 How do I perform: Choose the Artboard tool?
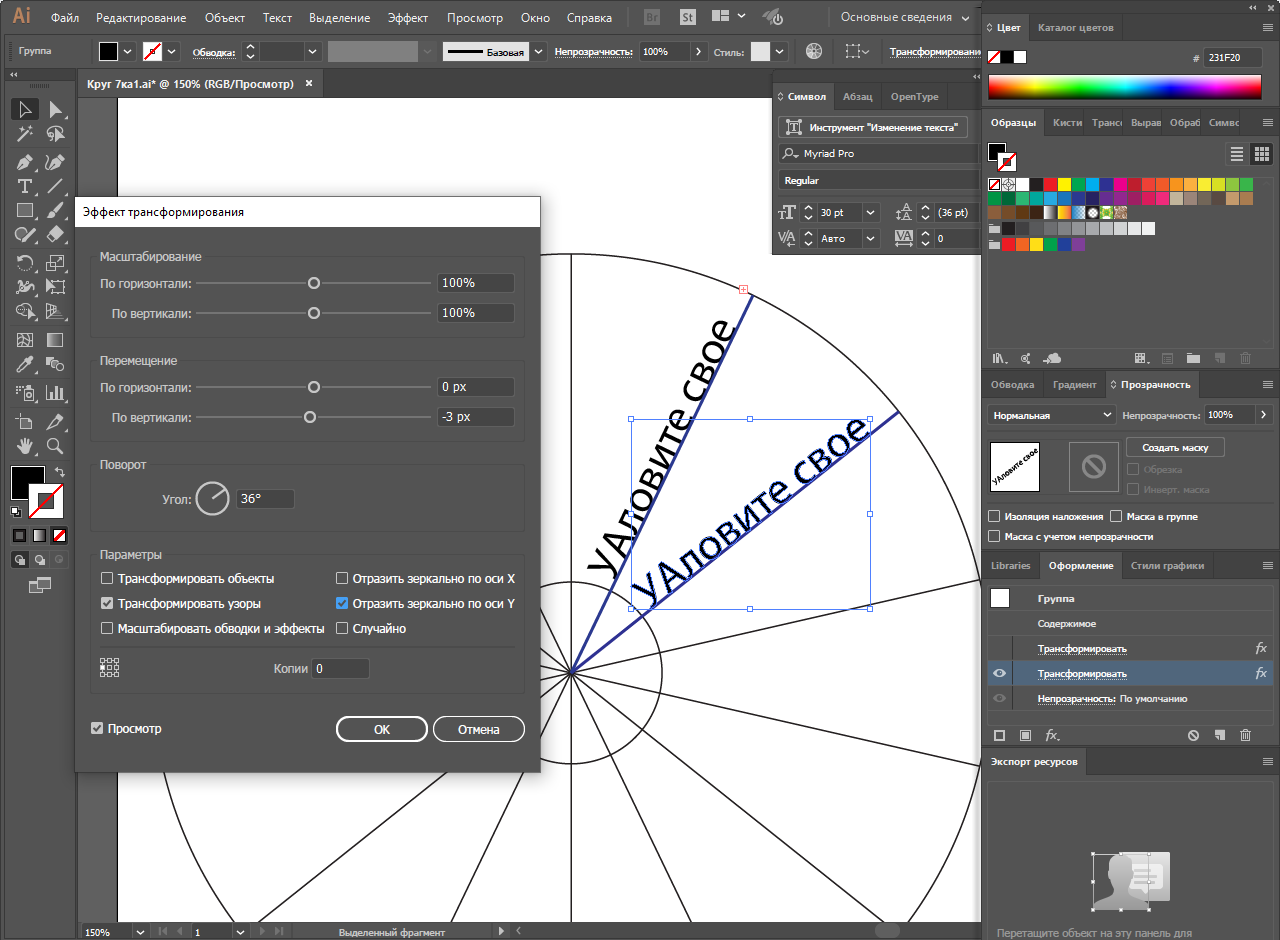(x=25, y=421)
